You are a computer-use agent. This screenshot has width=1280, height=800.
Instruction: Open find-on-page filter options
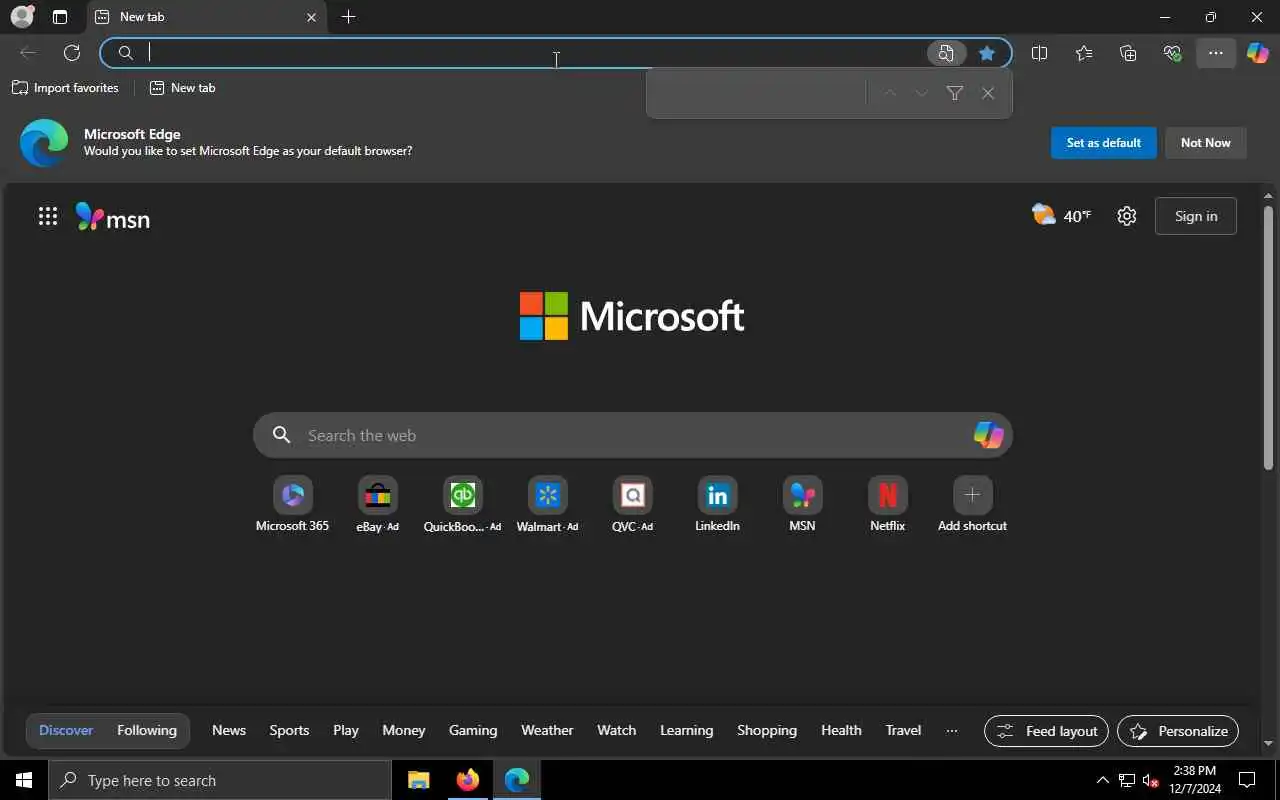pos(955,93)
